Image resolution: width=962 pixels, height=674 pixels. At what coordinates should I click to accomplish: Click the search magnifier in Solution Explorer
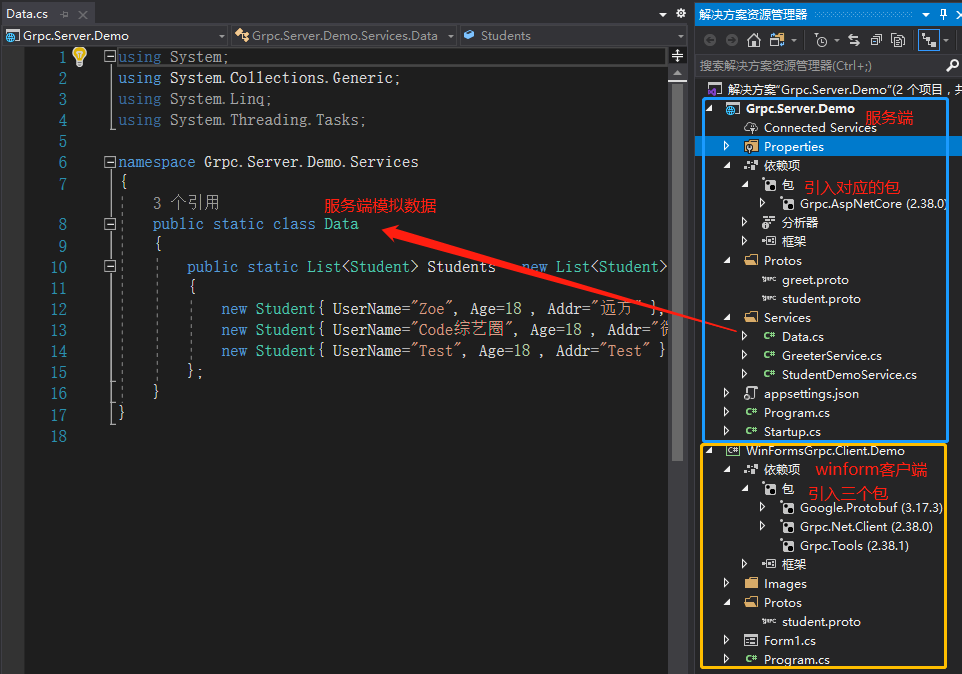tap(952, 65)
